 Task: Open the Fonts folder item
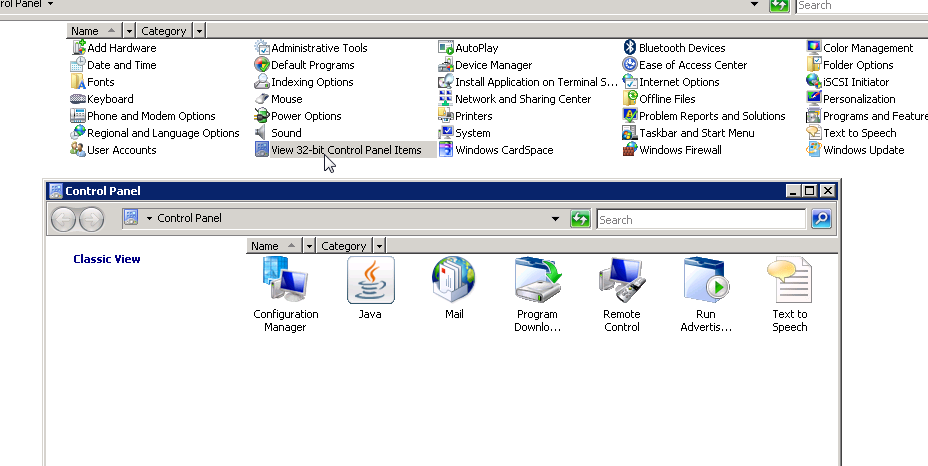point(93,82)
